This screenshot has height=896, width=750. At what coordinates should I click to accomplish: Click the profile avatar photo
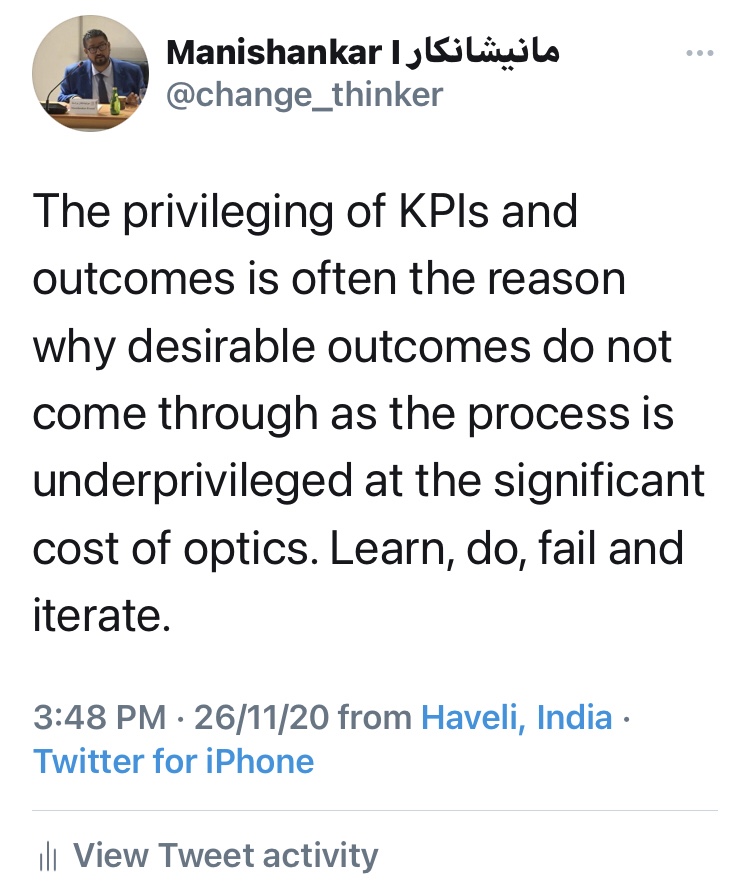pos(90,75)
